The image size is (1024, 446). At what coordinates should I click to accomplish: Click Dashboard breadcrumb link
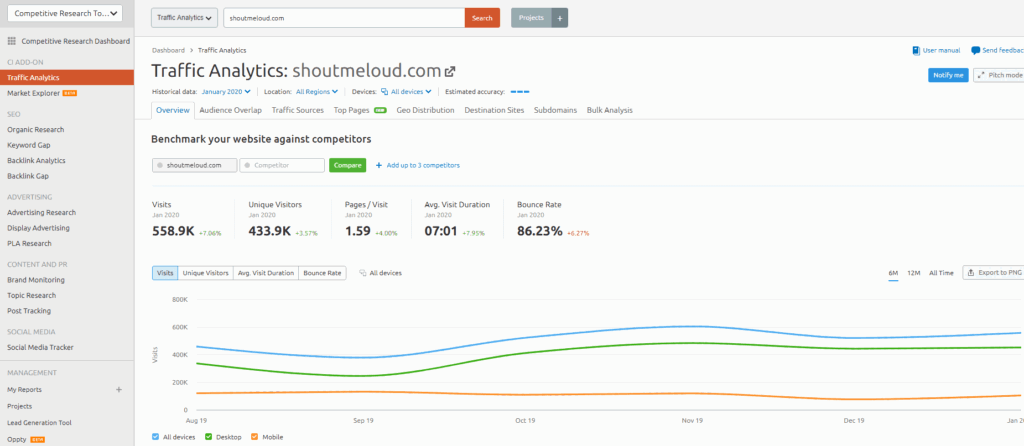point(168,50)
